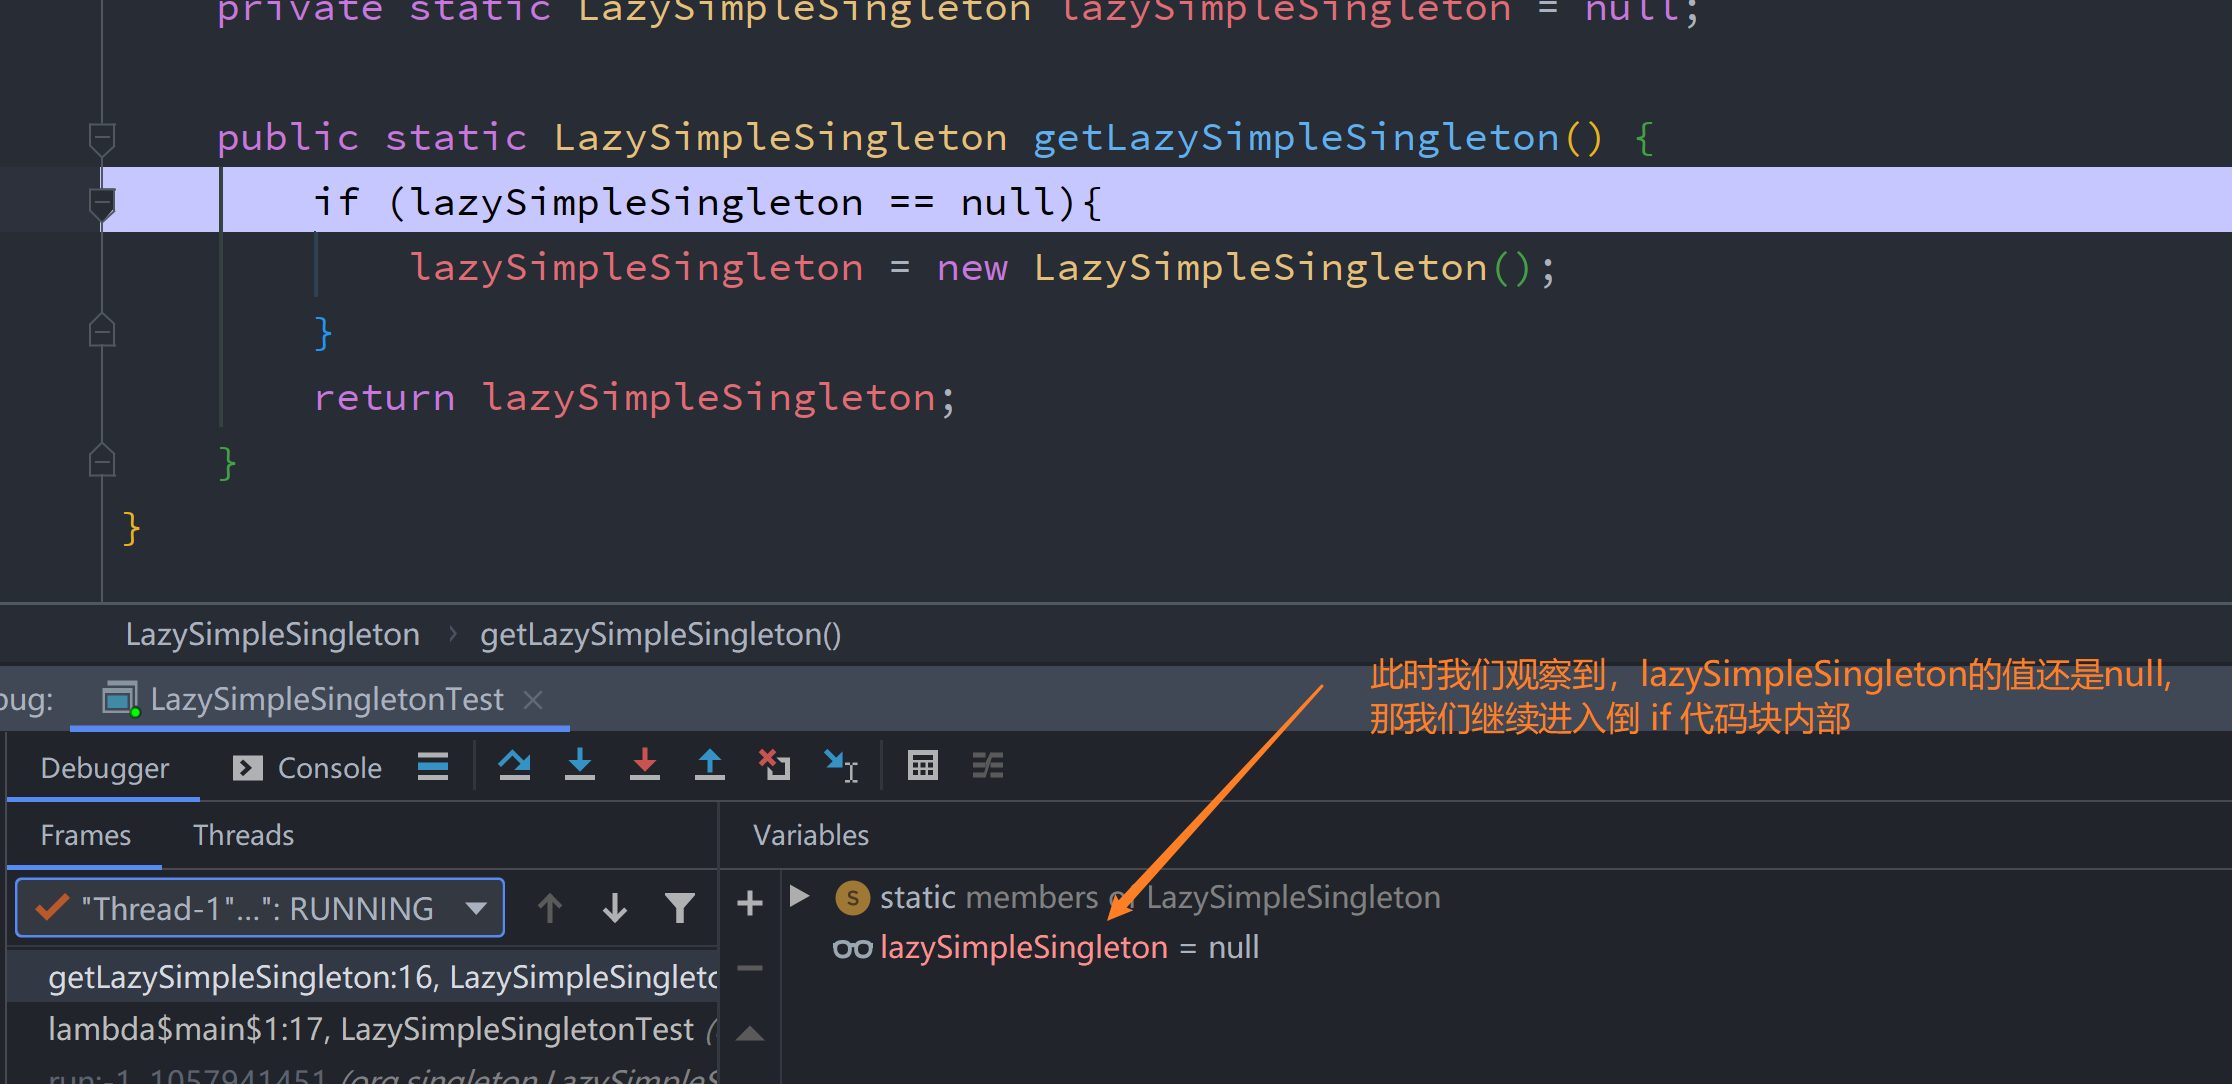Click the Trace Current Stream Chain icon
Screen dimensions: 2232x1084
pyautogui.click(x=987, y=766)
